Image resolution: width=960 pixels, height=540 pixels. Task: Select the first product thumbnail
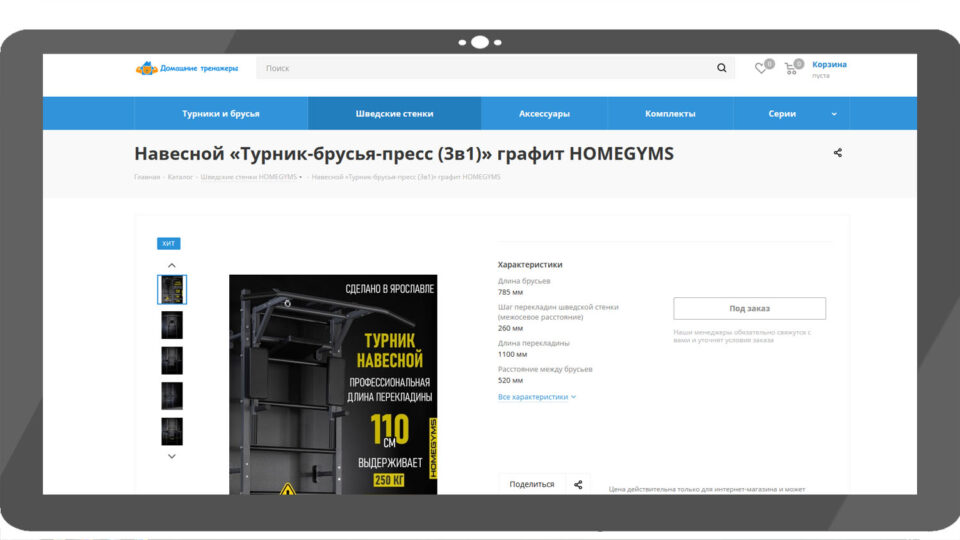pos(172,290)
